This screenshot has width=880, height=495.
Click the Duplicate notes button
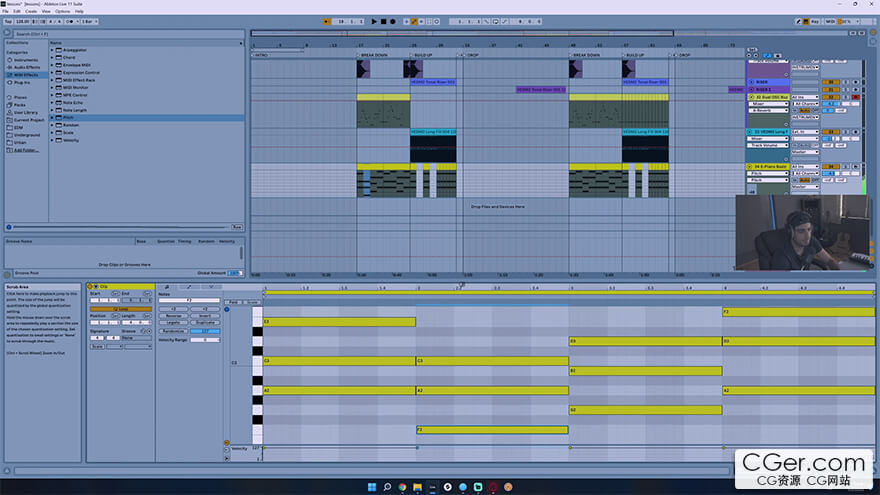(205, 323)
